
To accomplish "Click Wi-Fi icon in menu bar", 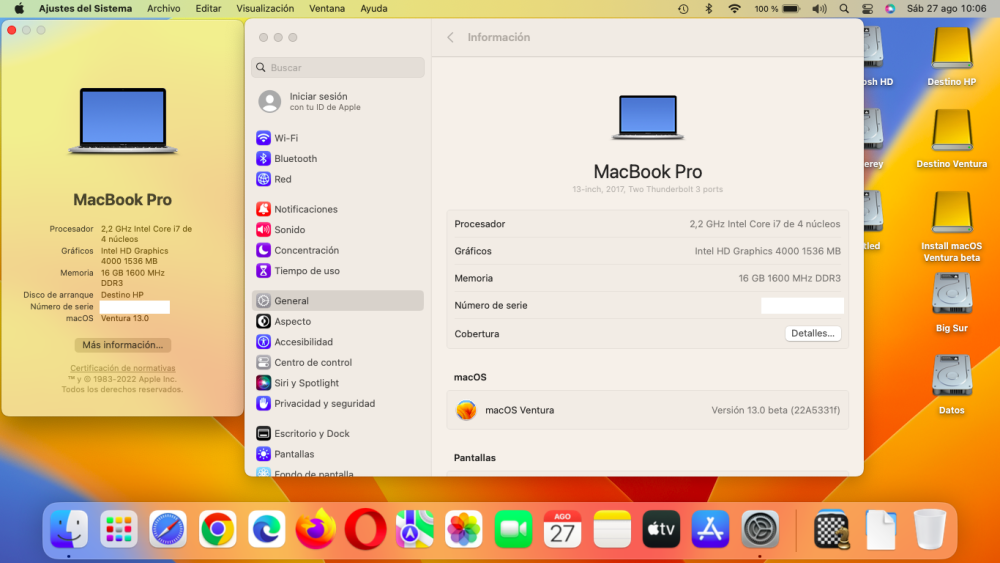I will pyautogui.click(x=735, y=9).
